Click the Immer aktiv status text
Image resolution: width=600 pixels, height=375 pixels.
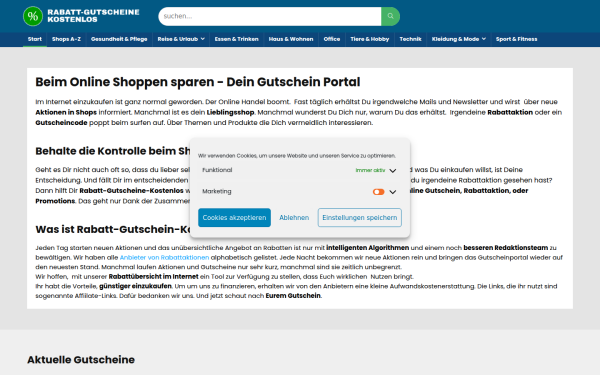[370, 170]
